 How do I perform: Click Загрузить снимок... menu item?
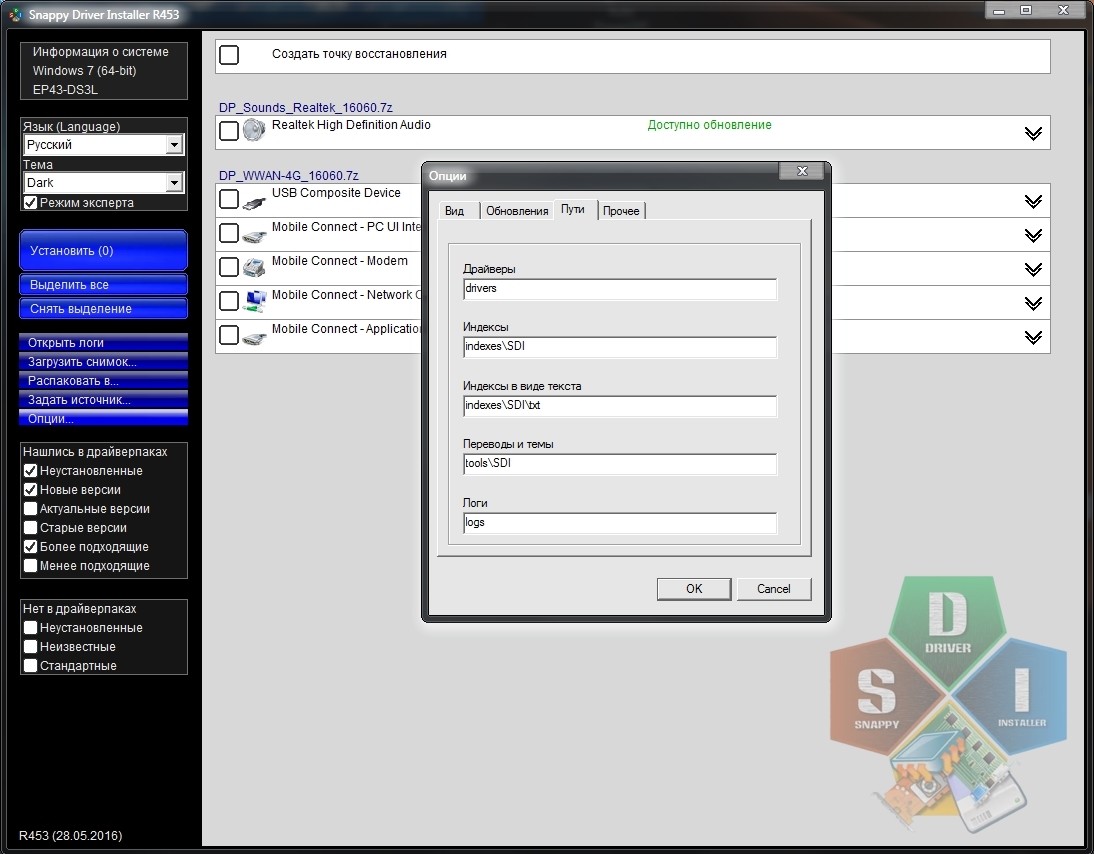point(103,361)
